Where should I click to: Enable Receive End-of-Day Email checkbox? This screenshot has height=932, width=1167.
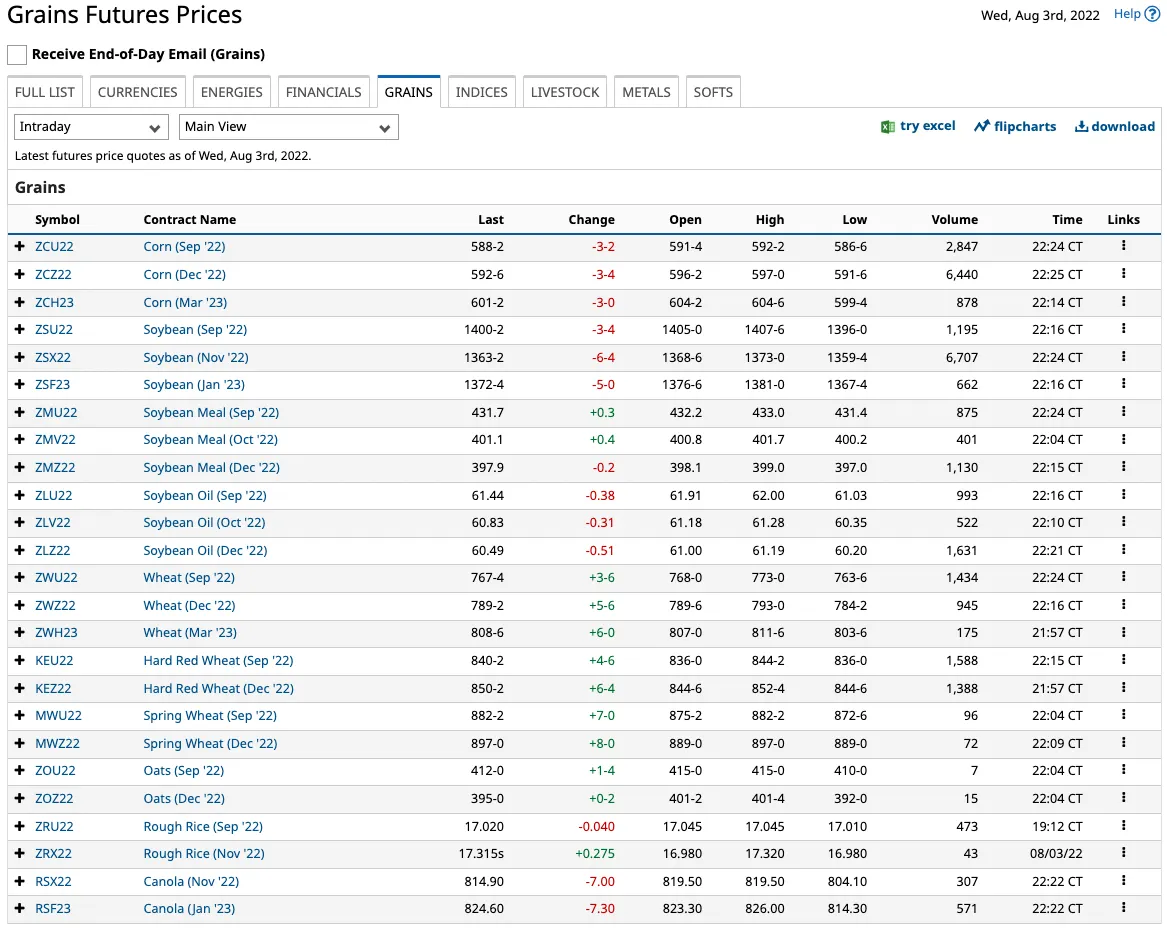click(17, 54)
